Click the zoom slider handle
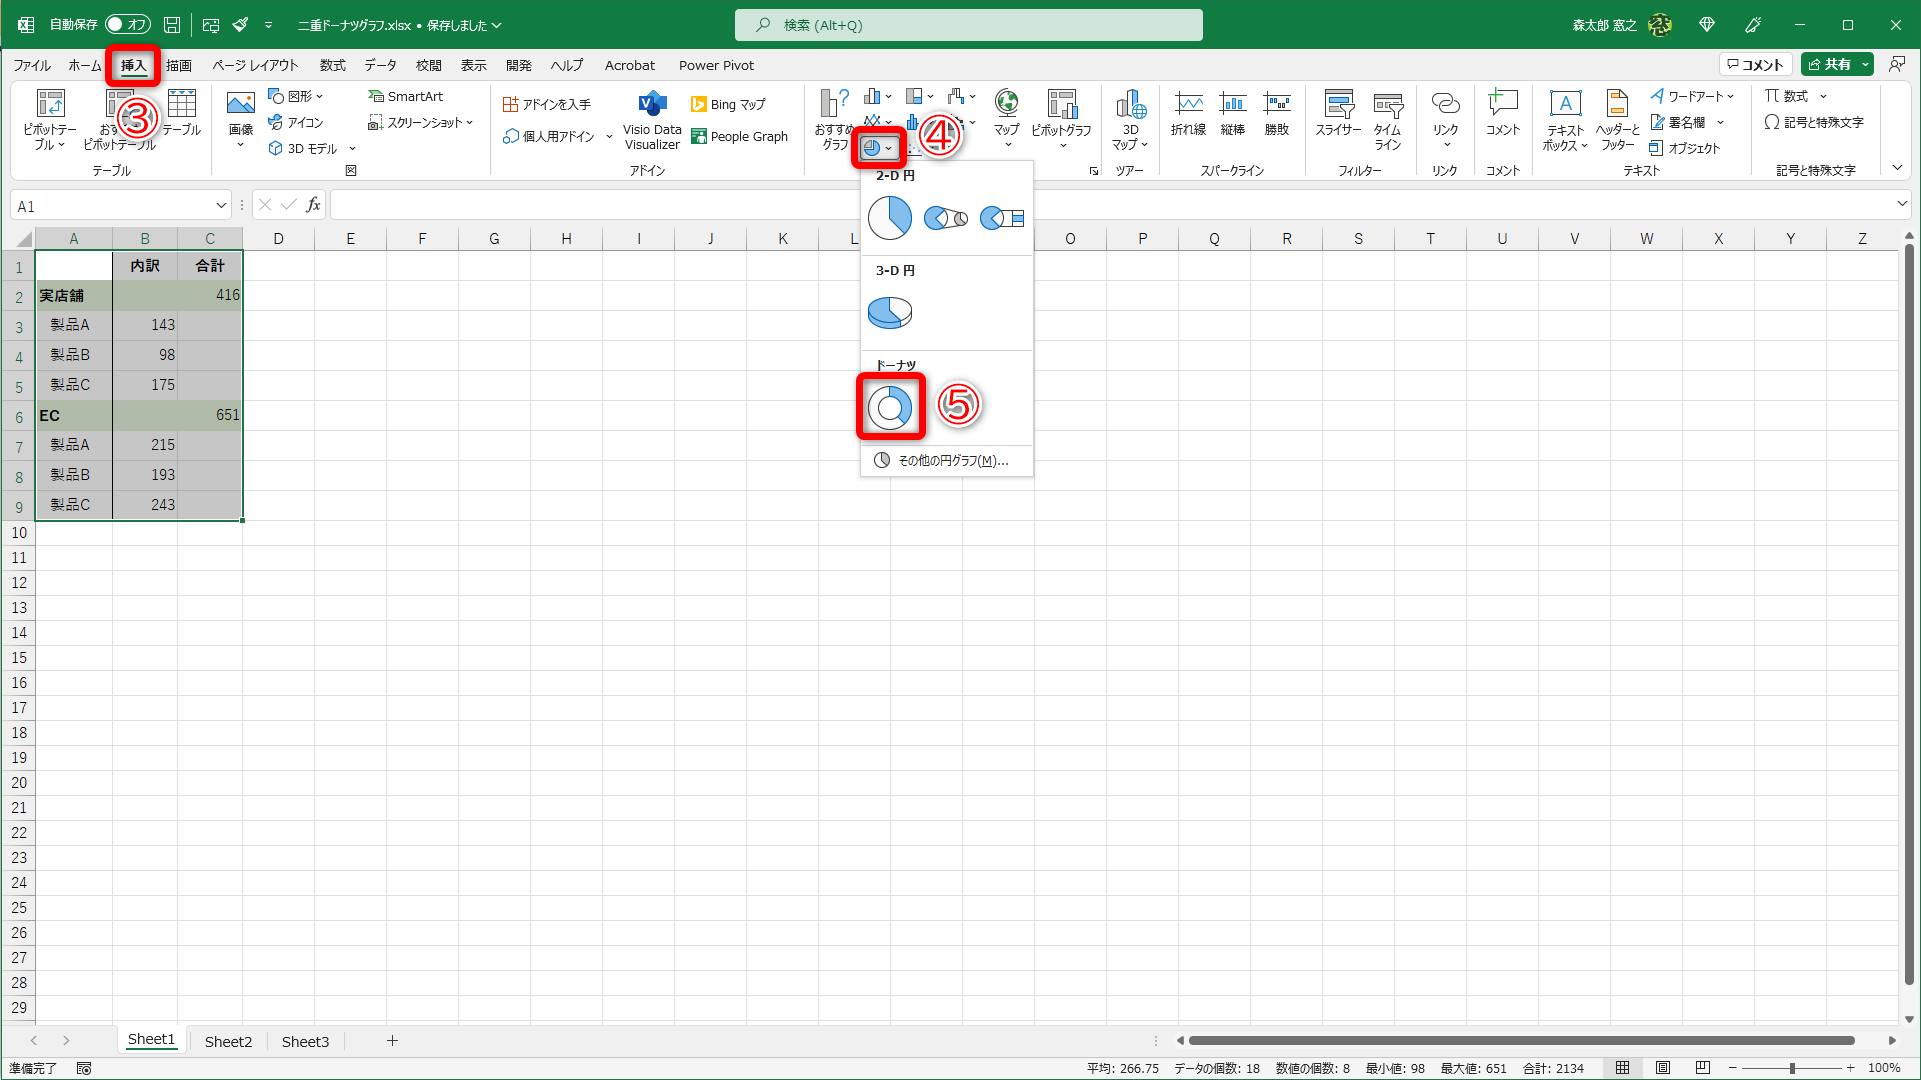 click(1792, 1068)
